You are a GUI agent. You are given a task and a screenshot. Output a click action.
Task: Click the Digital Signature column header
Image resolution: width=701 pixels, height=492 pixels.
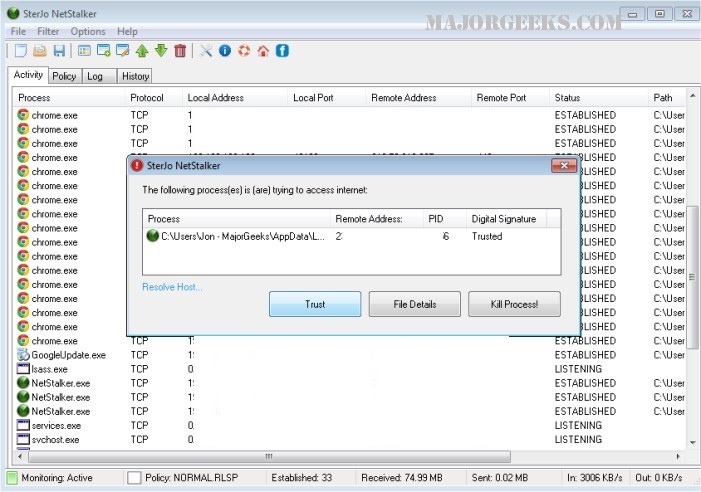click(x=507, y=219)
